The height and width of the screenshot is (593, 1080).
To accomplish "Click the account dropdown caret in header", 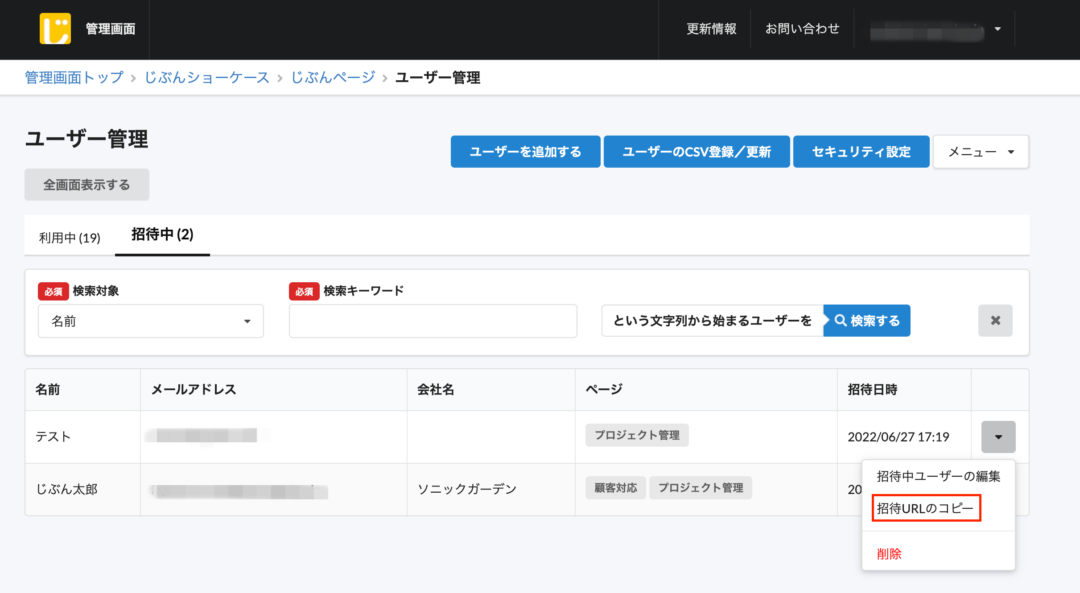I will pos(997,29).
